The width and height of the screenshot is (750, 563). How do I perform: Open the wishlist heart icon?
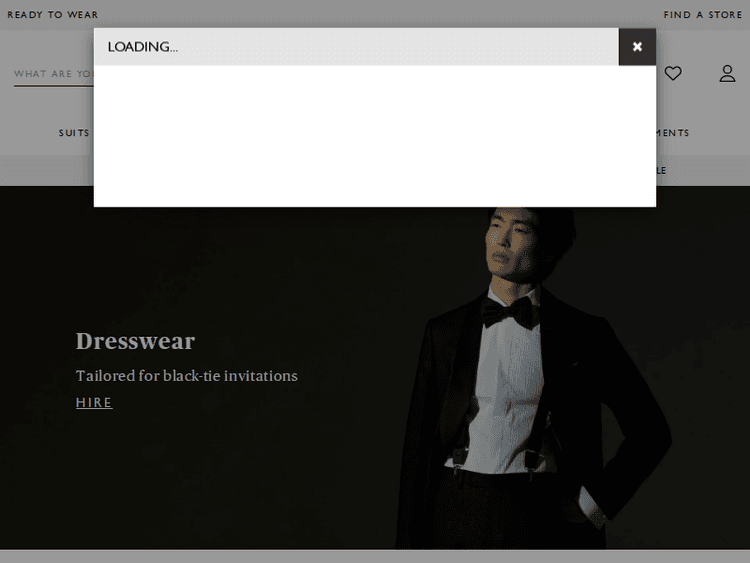(673, 73)
